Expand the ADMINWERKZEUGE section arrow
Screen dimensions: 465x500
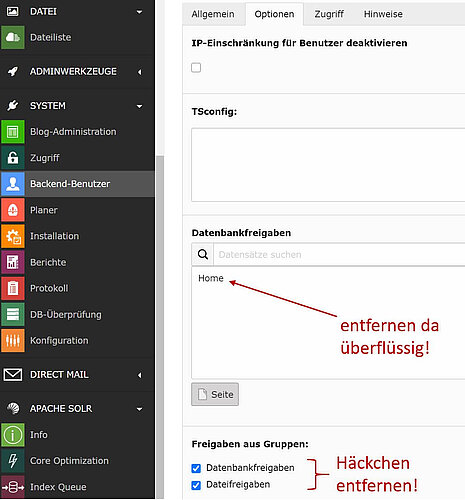click(x=140, y=72)
